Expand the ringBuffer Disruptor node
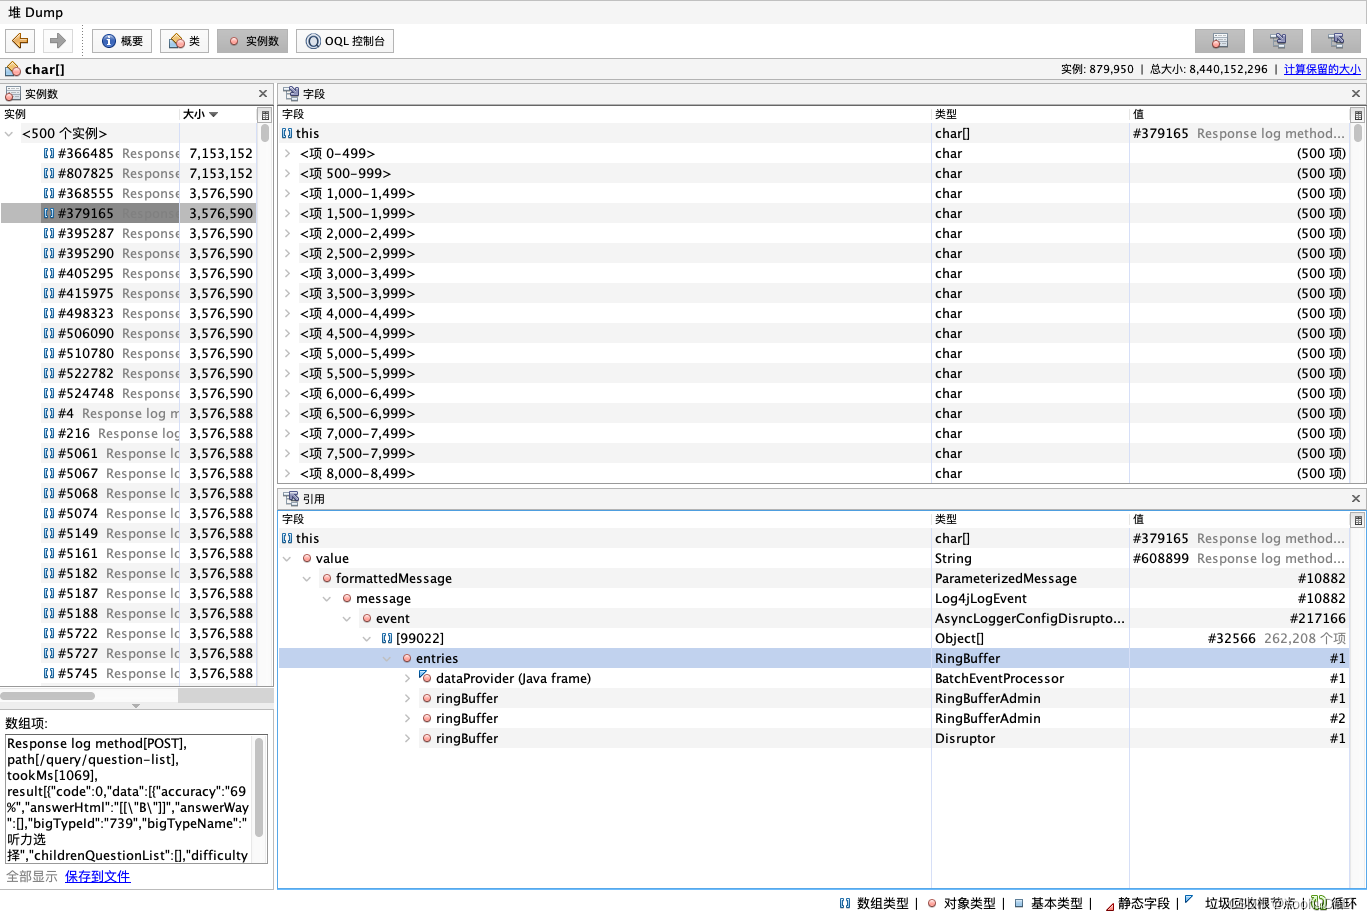1368x919 pixels. coord(407,739)
